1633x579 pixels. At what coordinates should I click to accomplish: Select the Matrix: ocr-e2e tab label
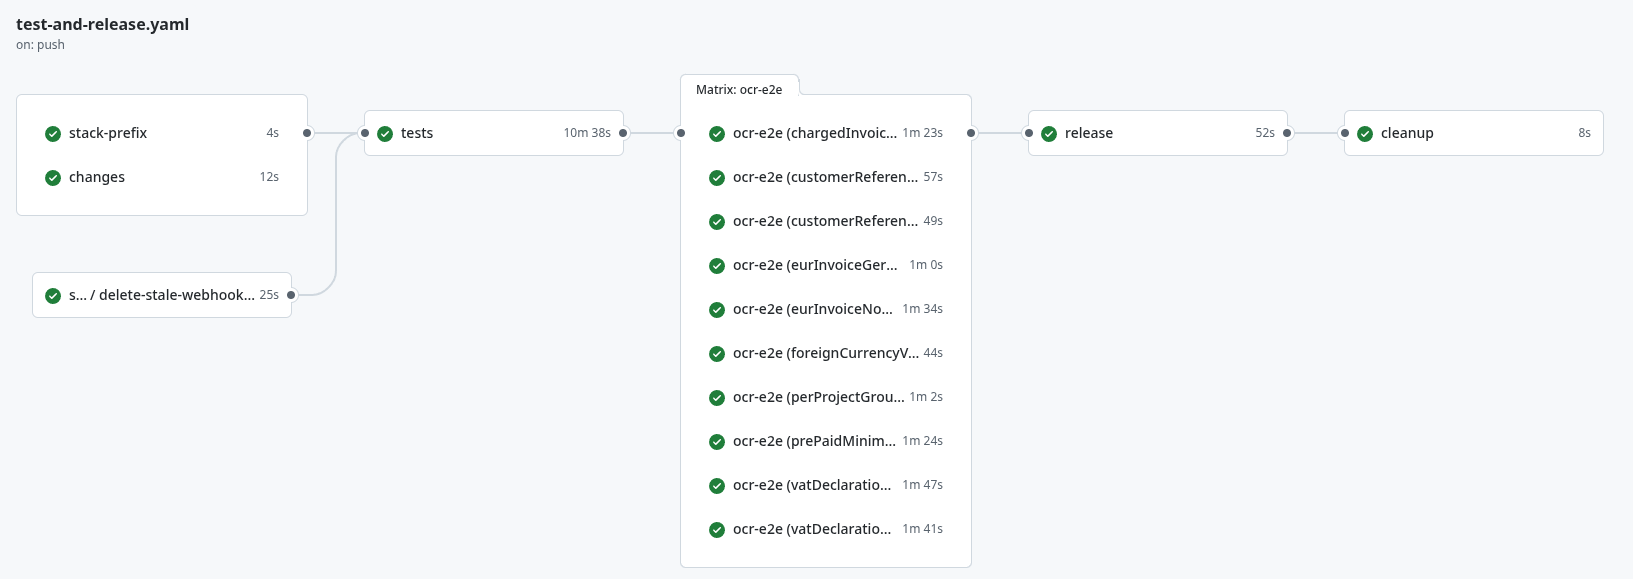pos(739,89)
